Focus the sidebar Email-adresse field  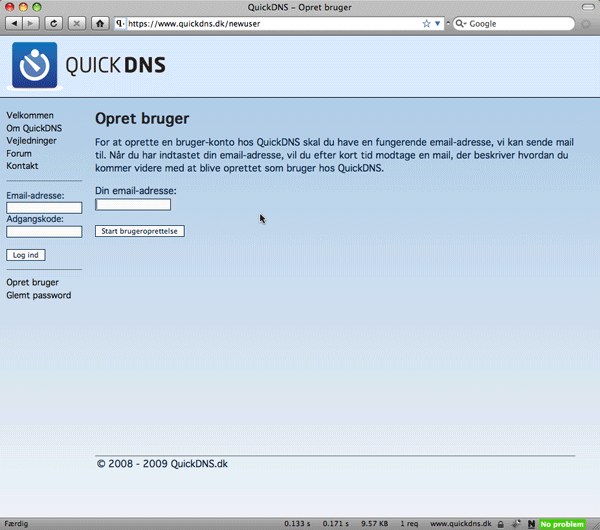44,208
